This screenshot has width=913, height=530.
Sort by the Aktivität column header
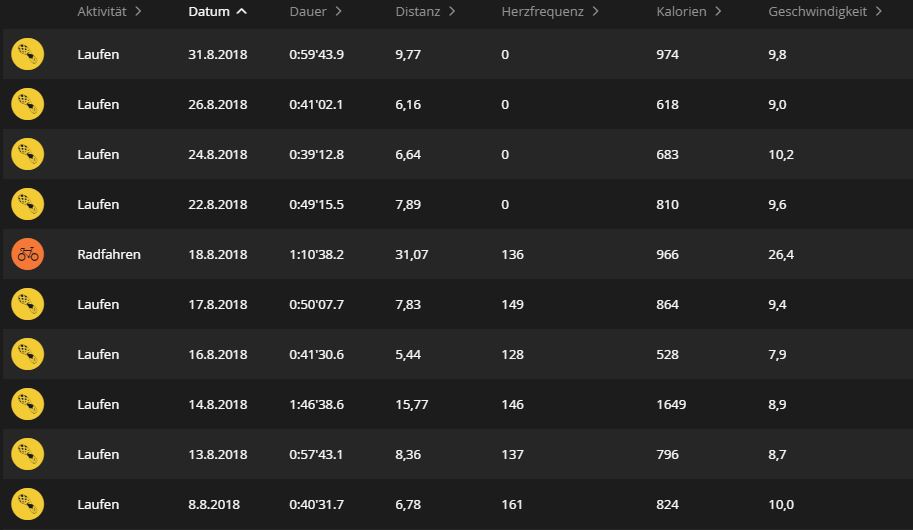coord(109,12)
